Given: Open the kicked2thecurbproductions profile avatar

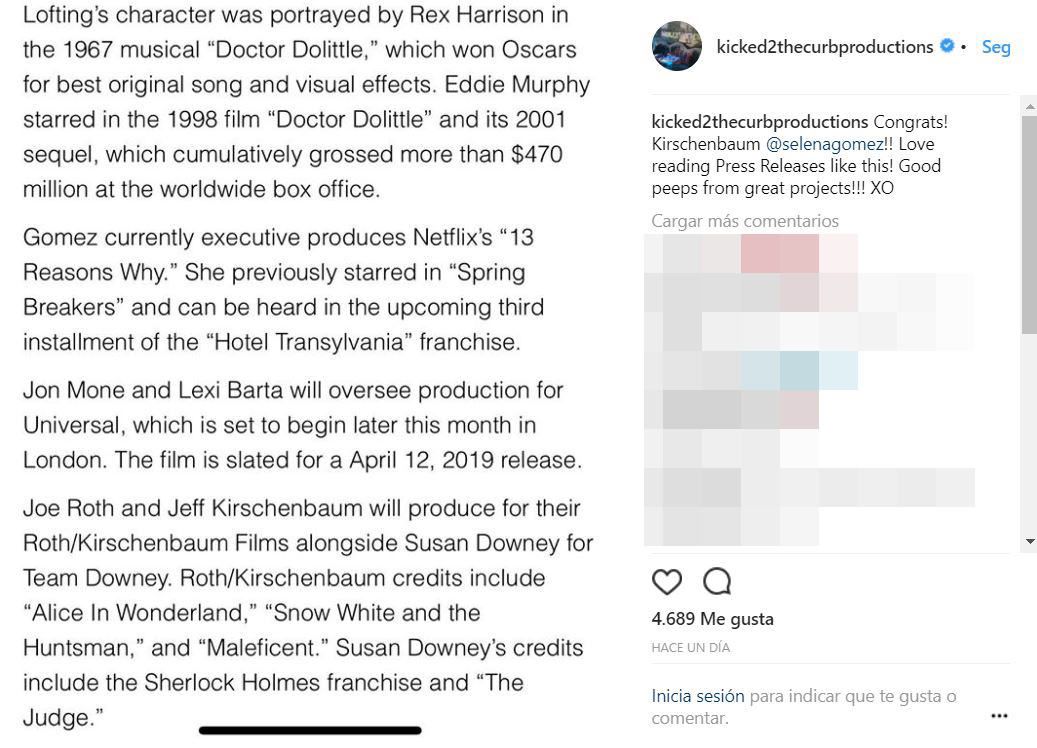Looking at the screenshot, I should [x=677, y=46].
